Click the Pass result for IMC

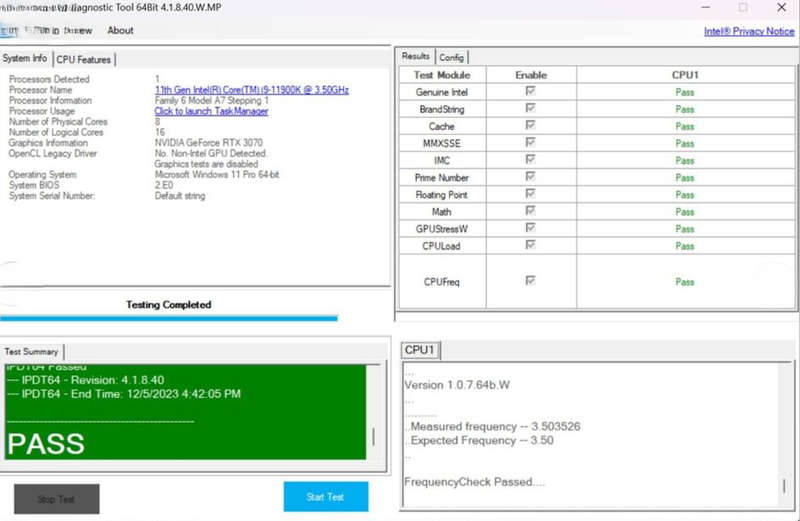click(x=685, y=161)
